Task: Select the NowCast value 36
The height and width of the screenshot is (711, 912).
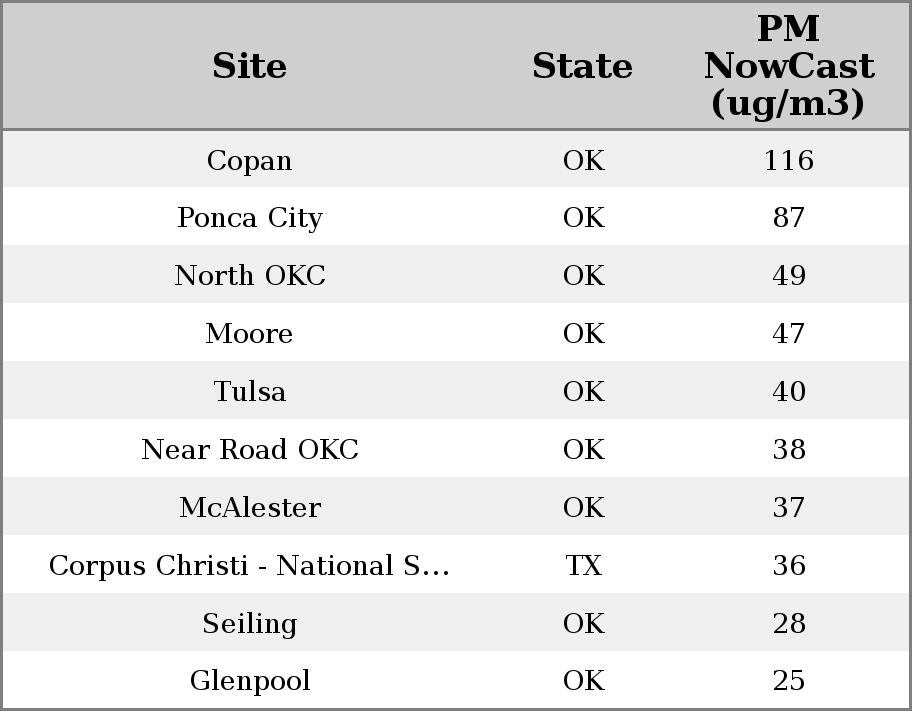Action: (x=788, y=566)
